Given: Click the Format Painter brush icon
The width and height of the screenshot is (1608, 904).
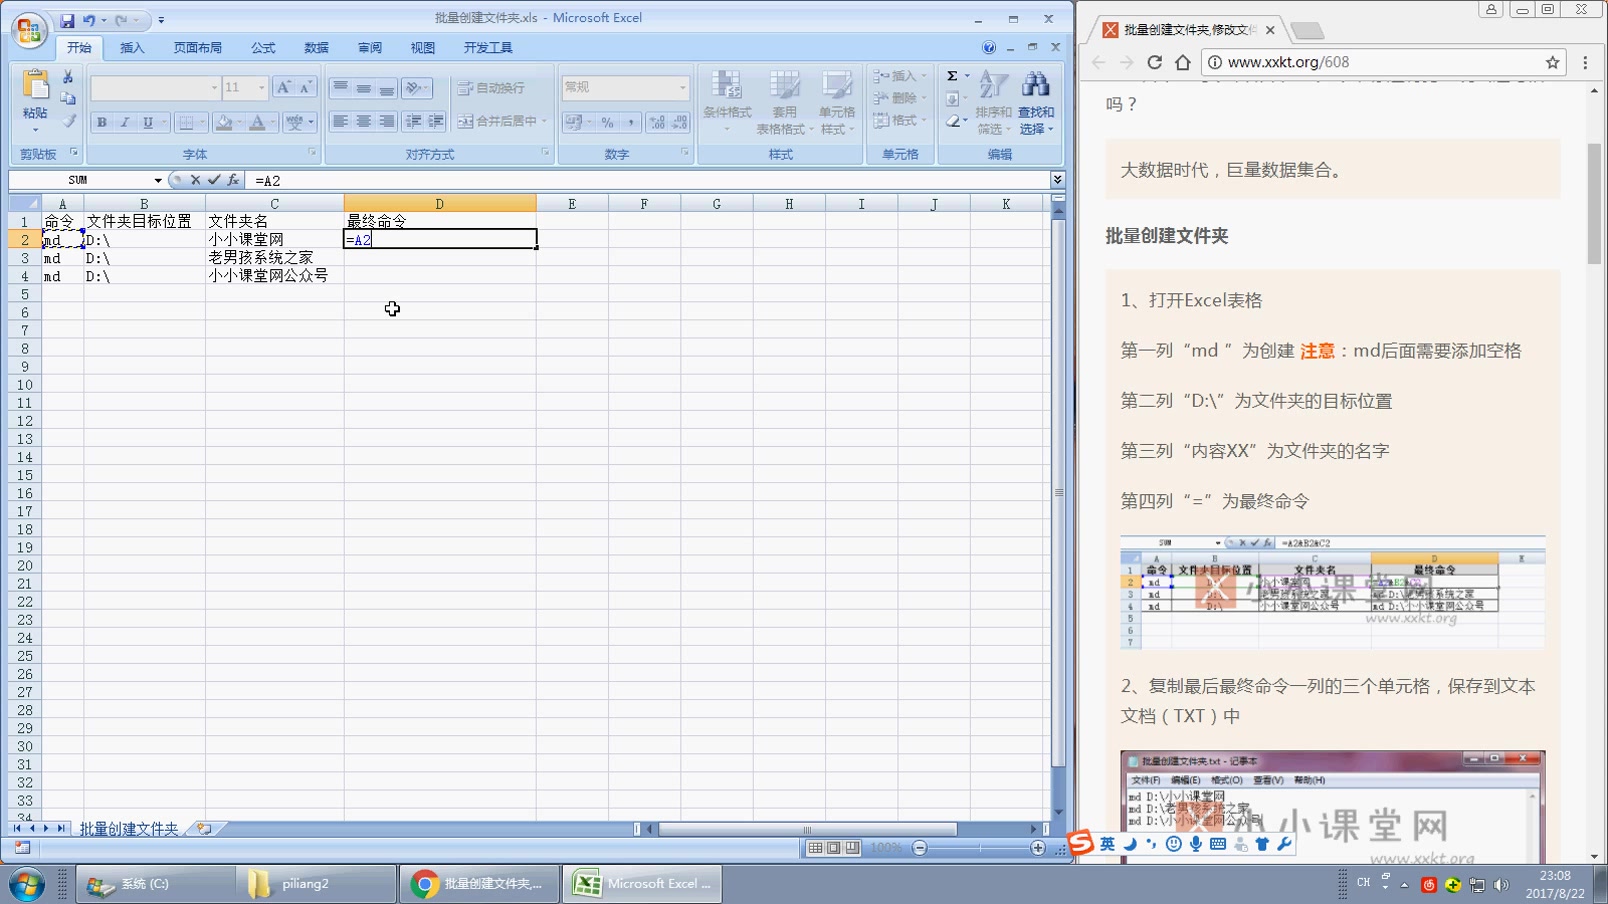Looking at the screenshot, I should 68,121.
